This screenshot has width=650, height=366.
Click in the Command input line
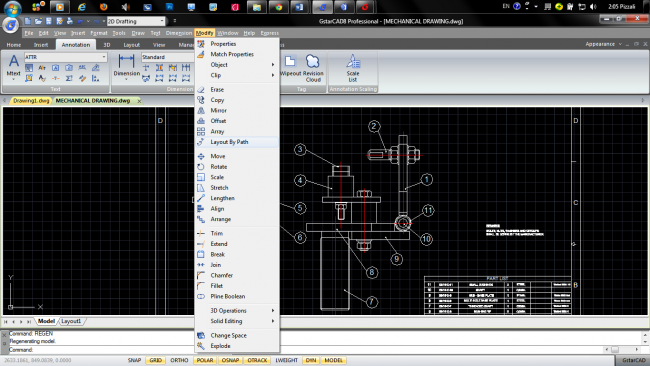(x=307, y=350)
